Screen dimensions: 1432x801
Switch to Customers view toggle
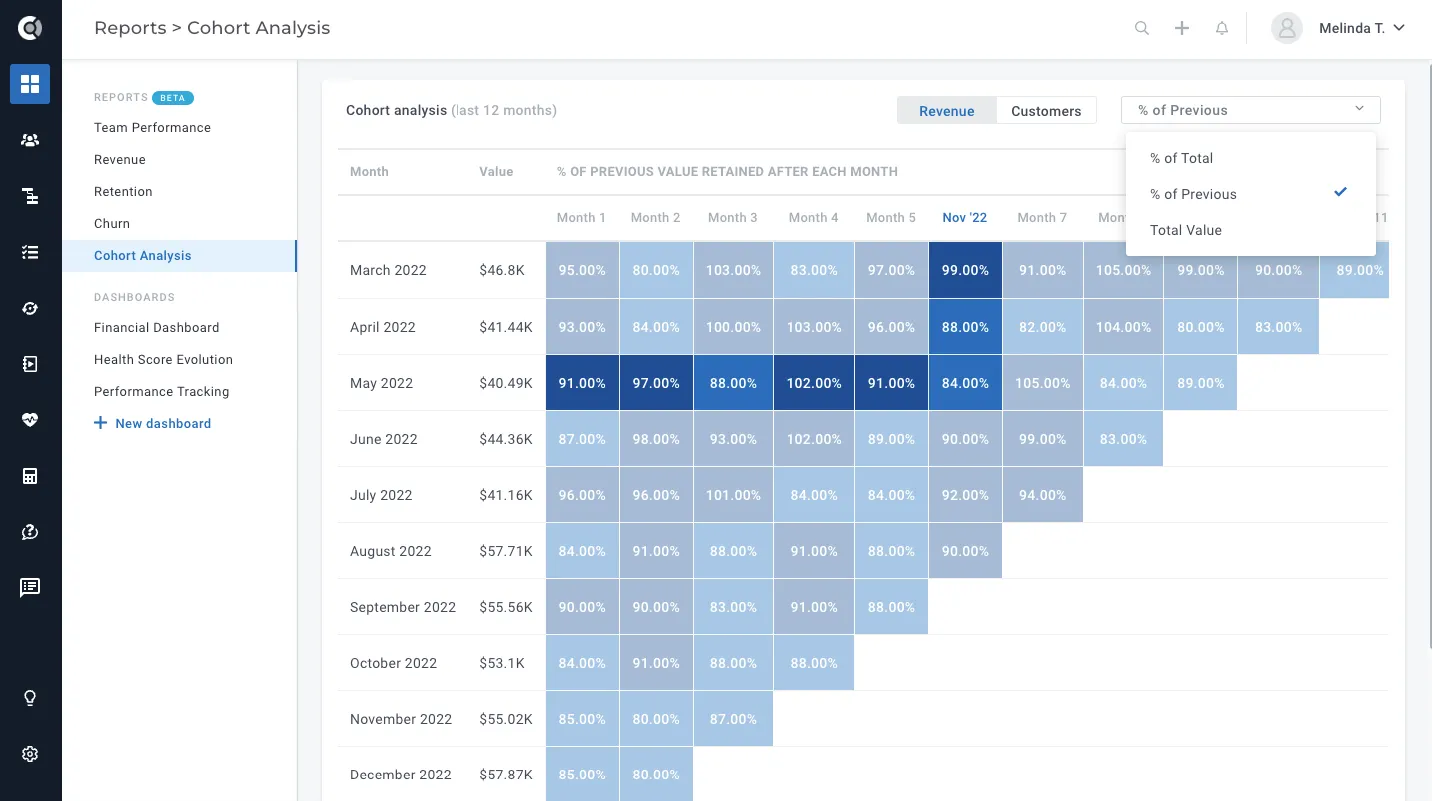click(x=1046, y=111)
